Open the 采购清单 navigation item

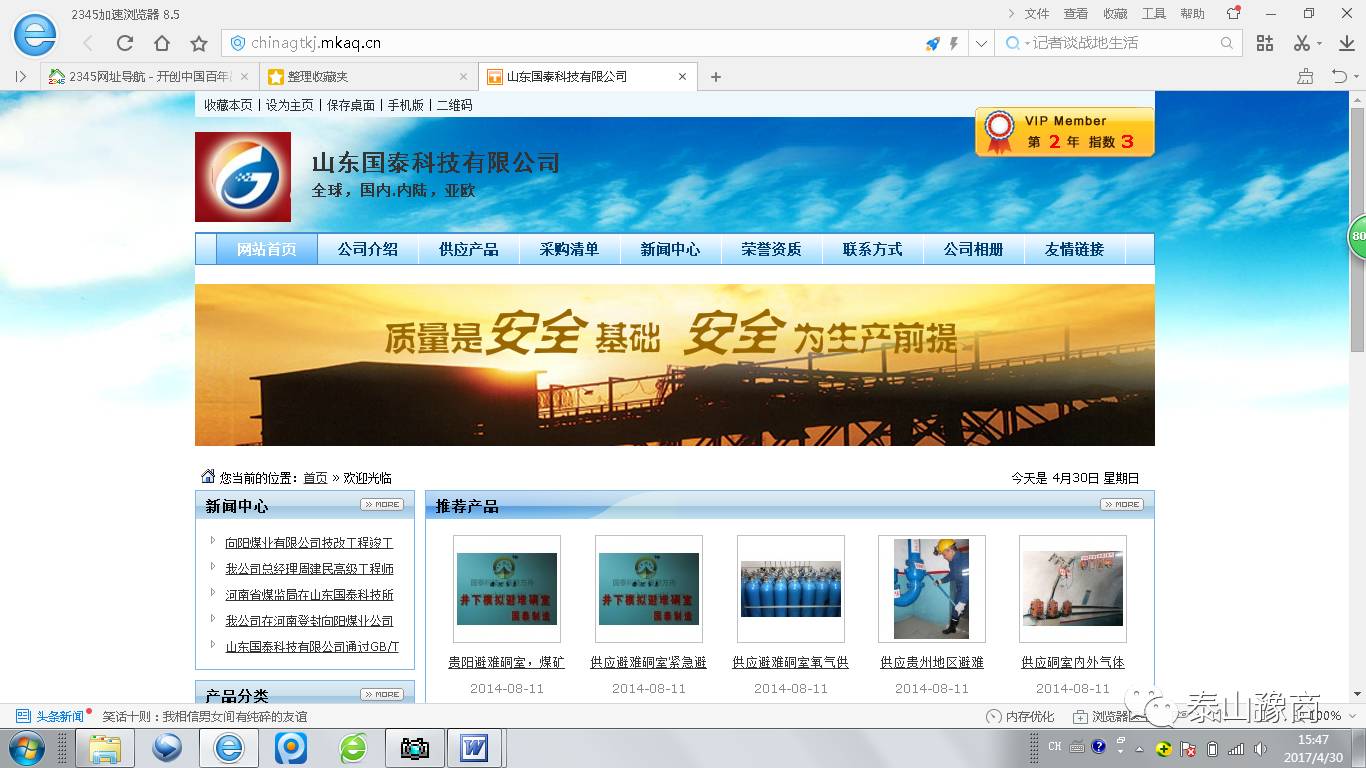click(x=569, y=249)
